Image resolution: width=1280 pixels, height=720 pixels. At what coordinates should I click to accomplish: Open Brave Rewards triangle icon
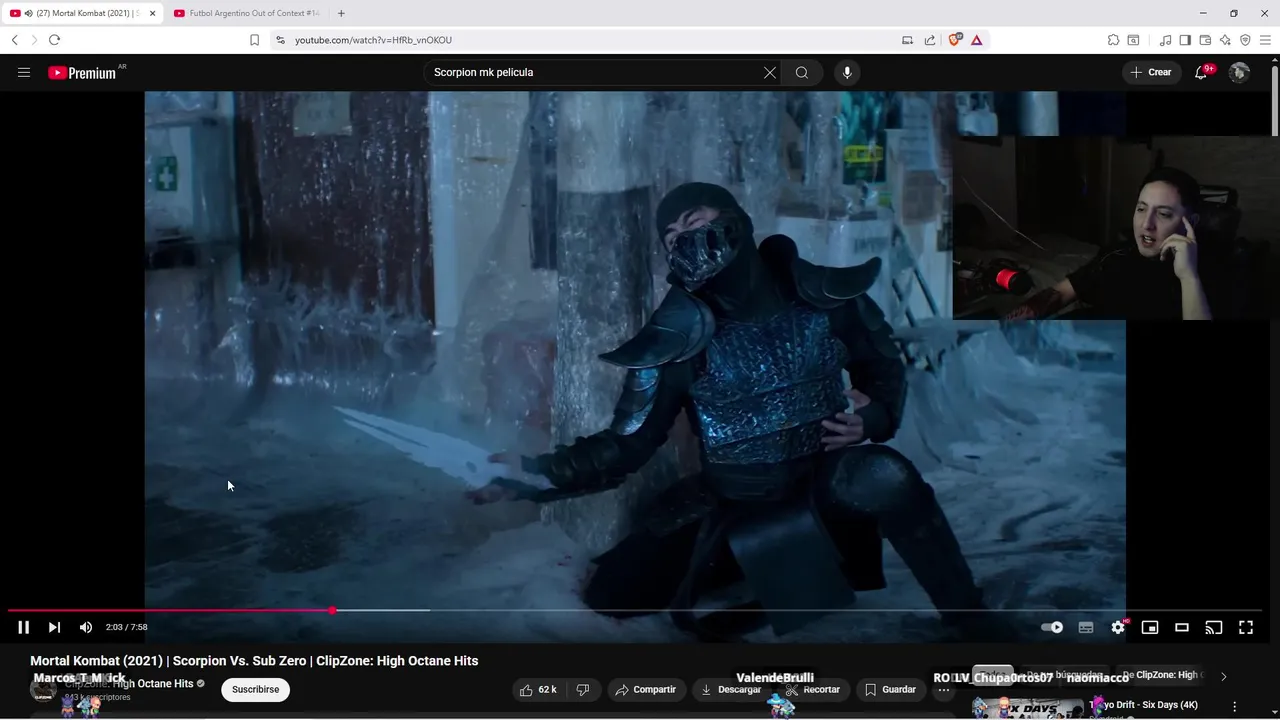click(x=976, y=40)
